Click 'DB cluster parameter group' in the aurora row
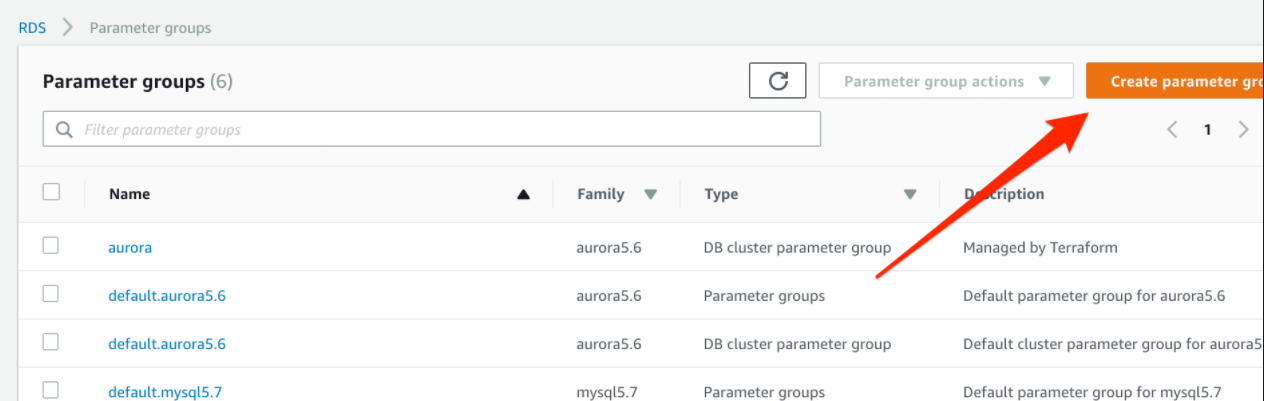1264x401 pixels. [797, 247]
